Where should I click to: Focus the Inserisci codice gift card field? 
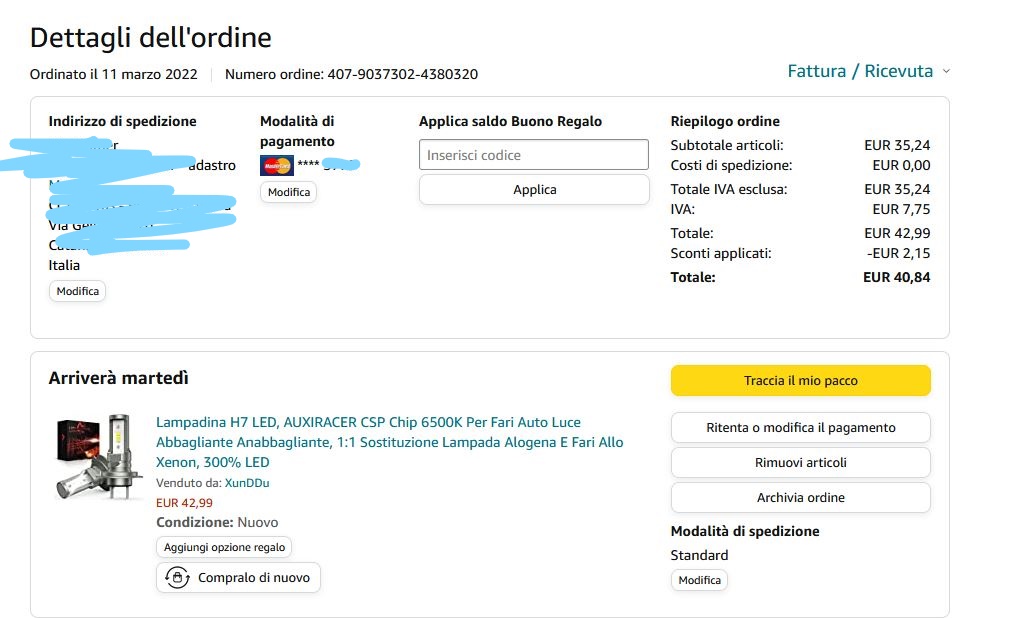tap(534, 155)
